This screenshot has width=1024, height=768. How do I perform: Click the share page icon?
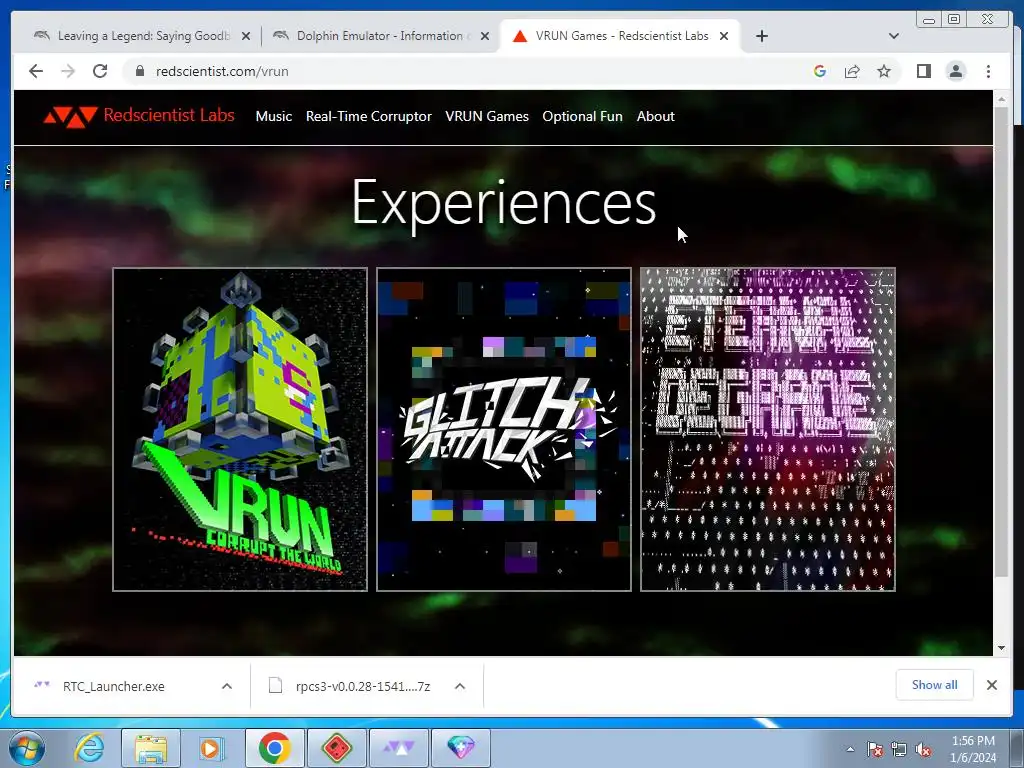point(852,71)
